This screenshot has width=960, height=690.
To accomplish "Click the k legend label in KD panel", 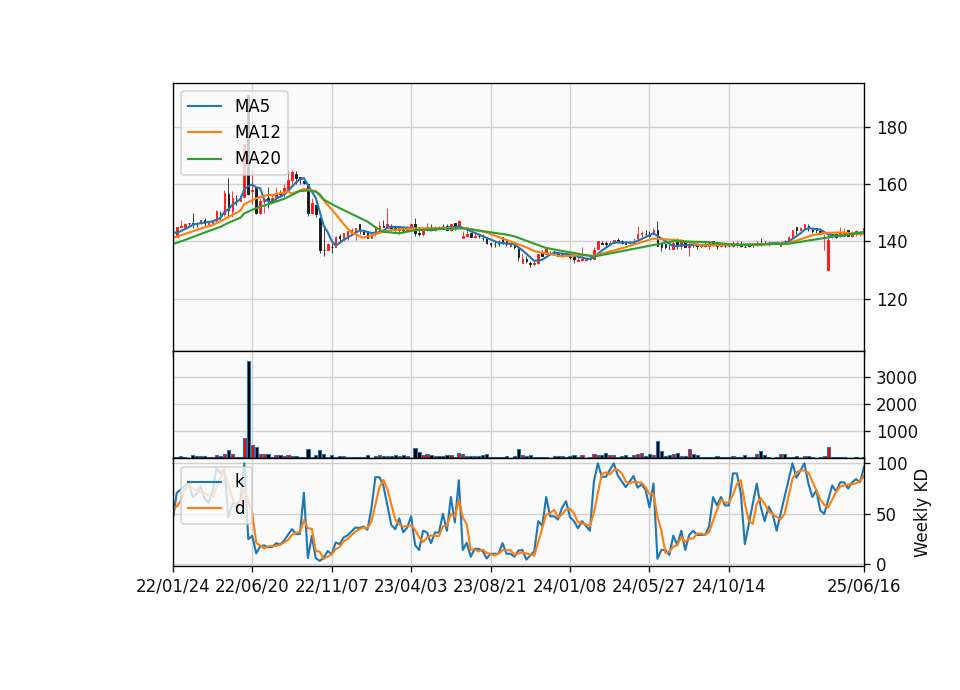I will tap(239, 481).
